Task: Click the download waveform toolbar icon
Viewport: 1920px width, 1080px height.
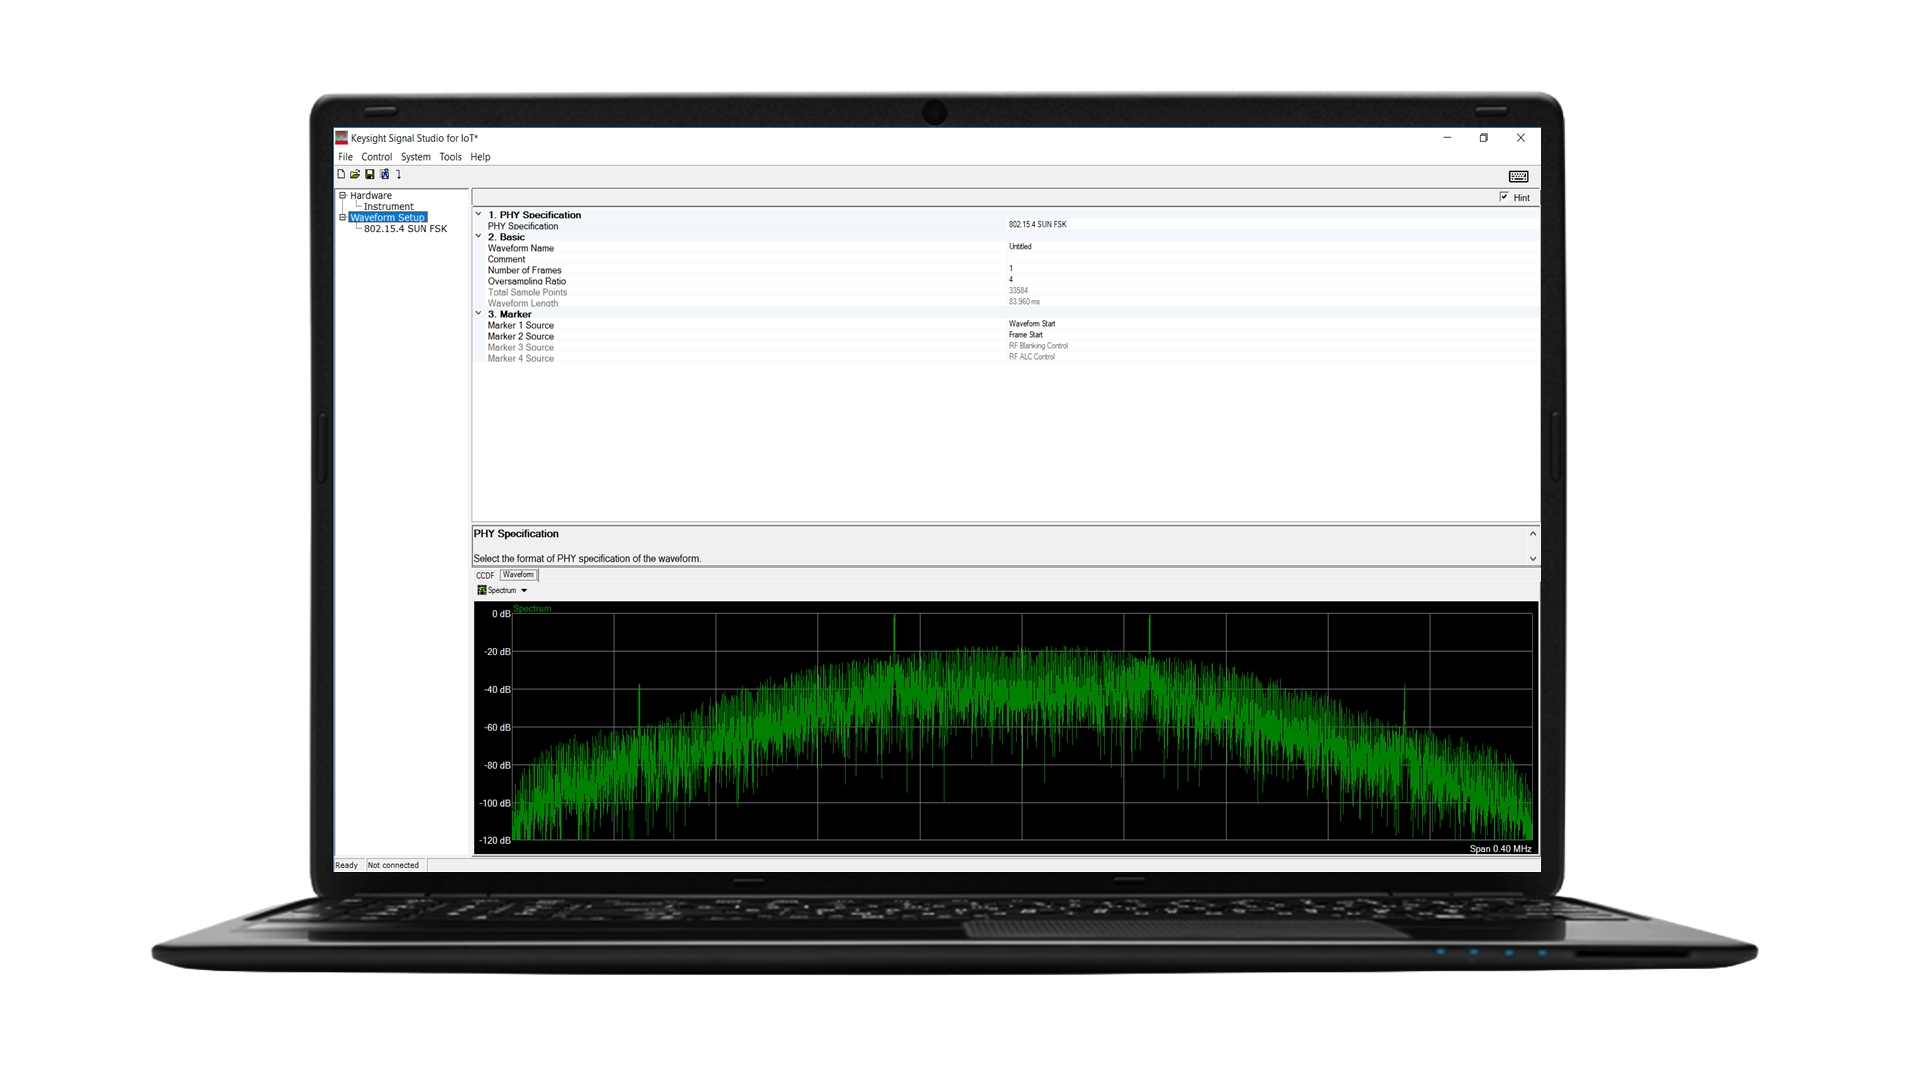Action: 385,174
